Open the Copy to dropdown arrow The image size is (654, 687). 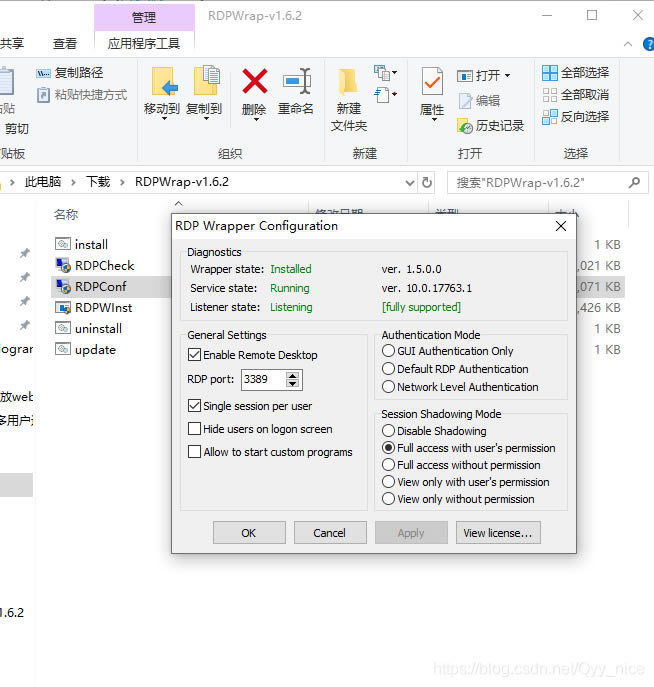click(206, 119)
